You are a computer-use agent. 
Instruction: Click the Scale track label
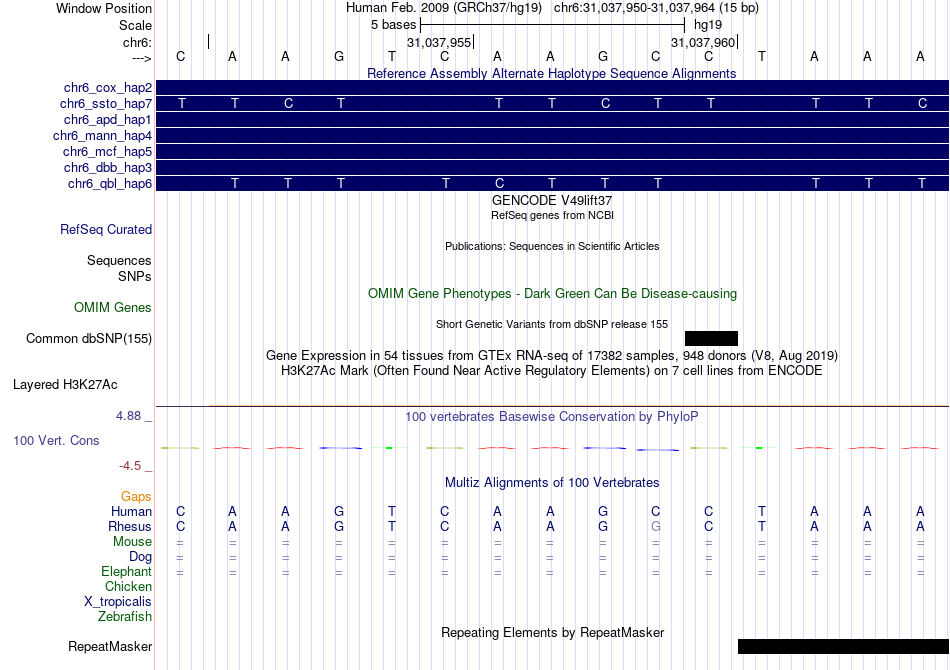(x=135, y=25)
